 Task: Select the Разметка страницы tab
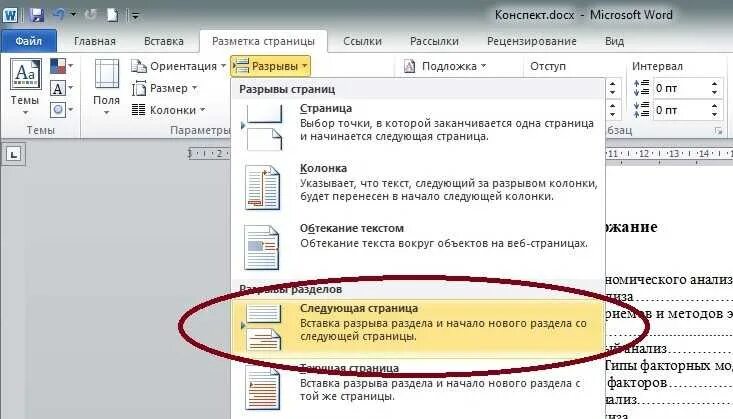pos(263,41)
